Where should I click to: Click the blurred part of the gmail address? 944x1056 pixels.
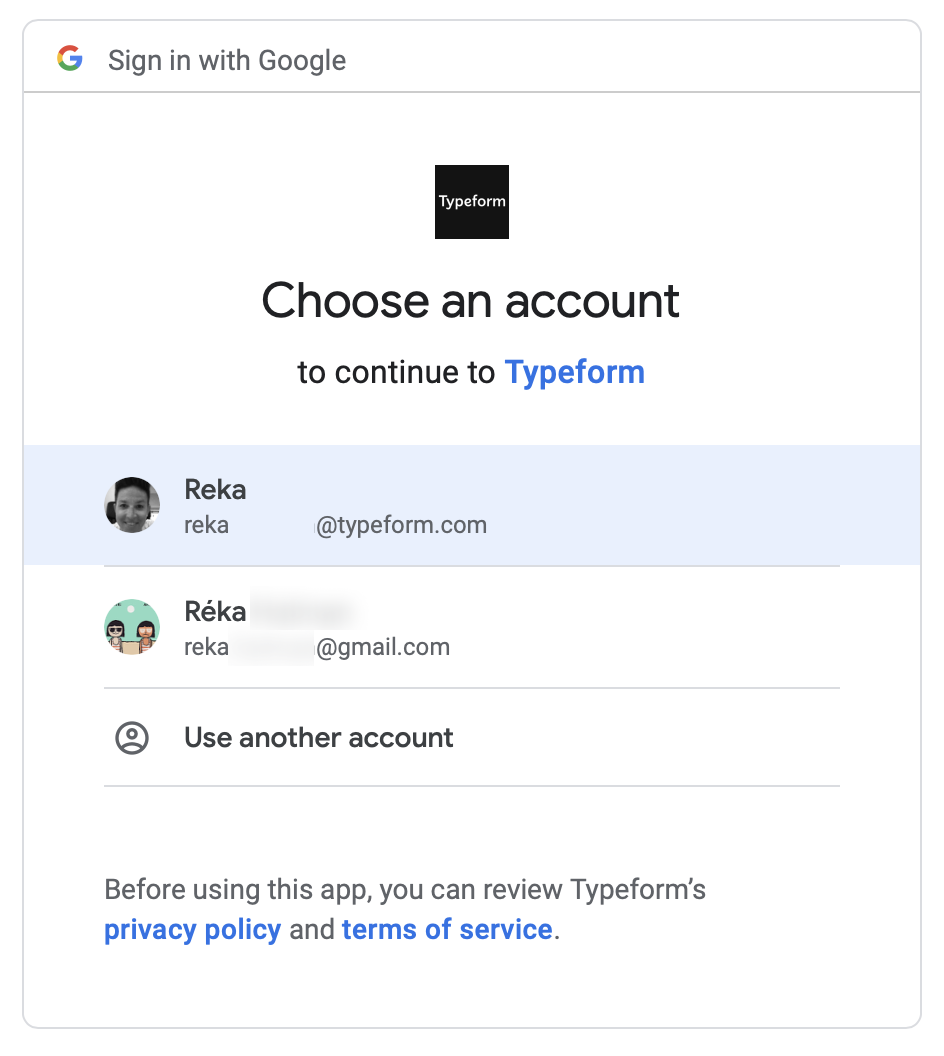click(272, 647)
